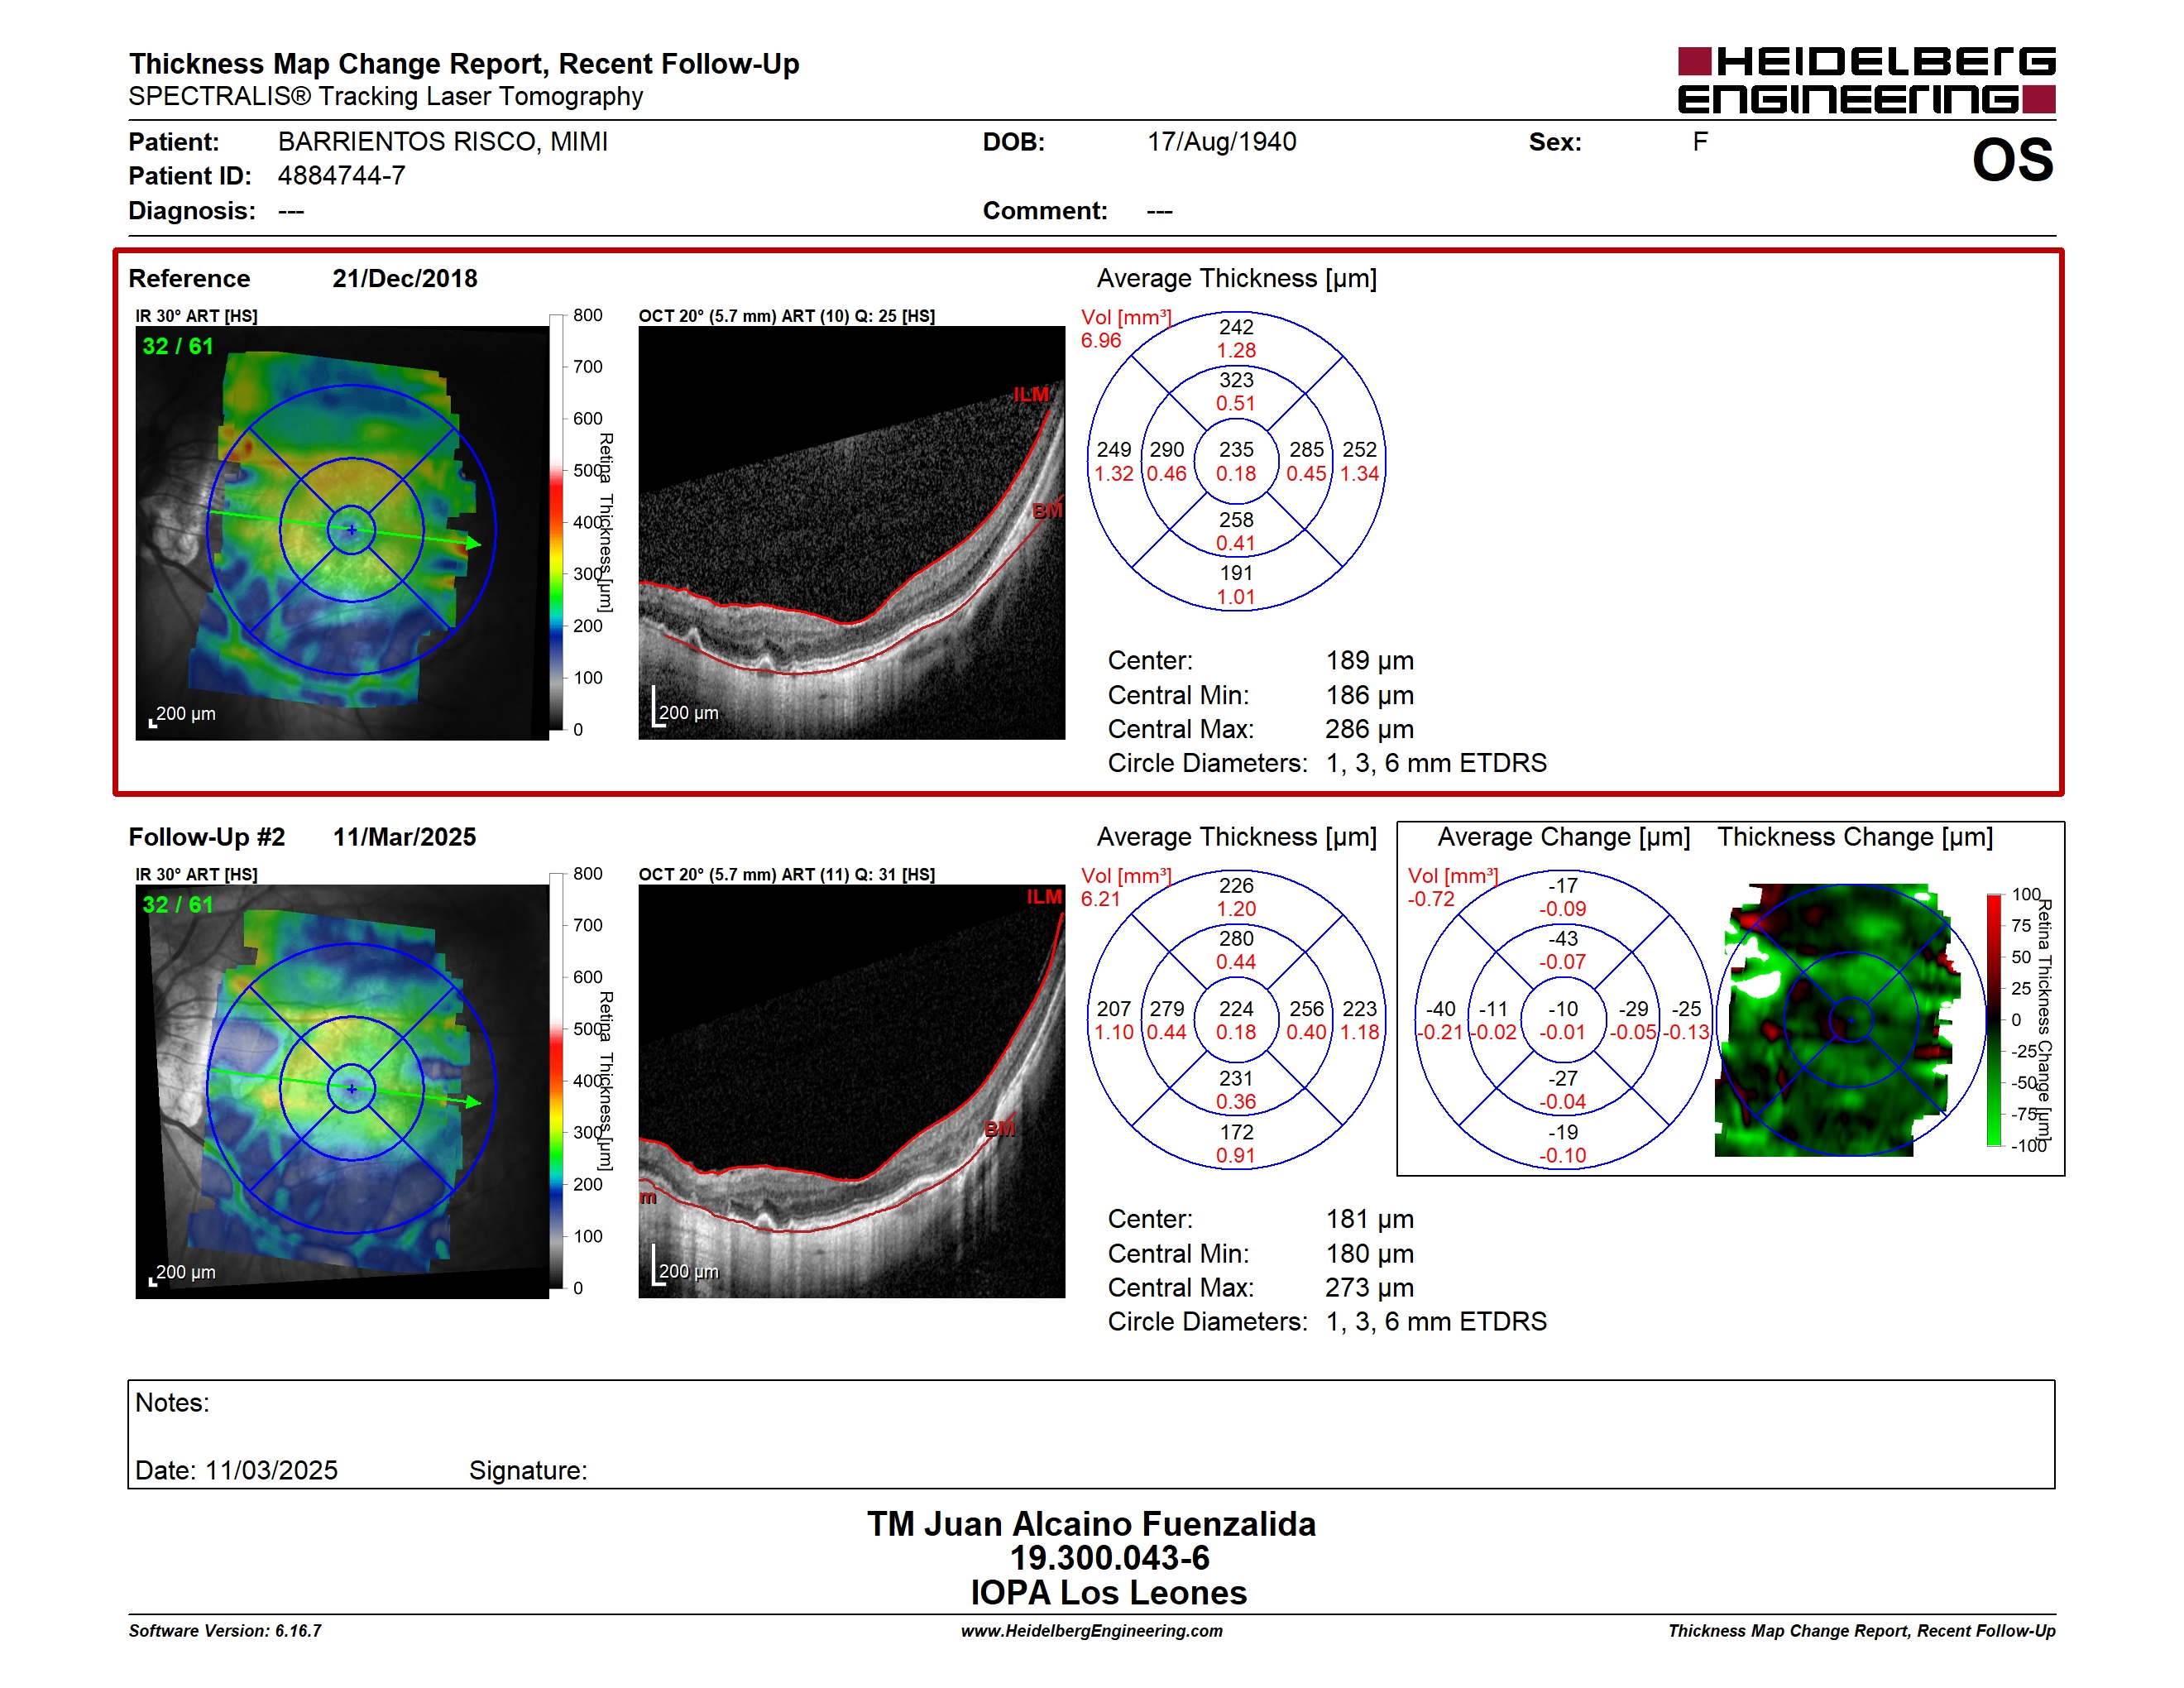Click Reference date '21/Dec/2018'
The image size is (2184, 1688).
coord(405,279)
